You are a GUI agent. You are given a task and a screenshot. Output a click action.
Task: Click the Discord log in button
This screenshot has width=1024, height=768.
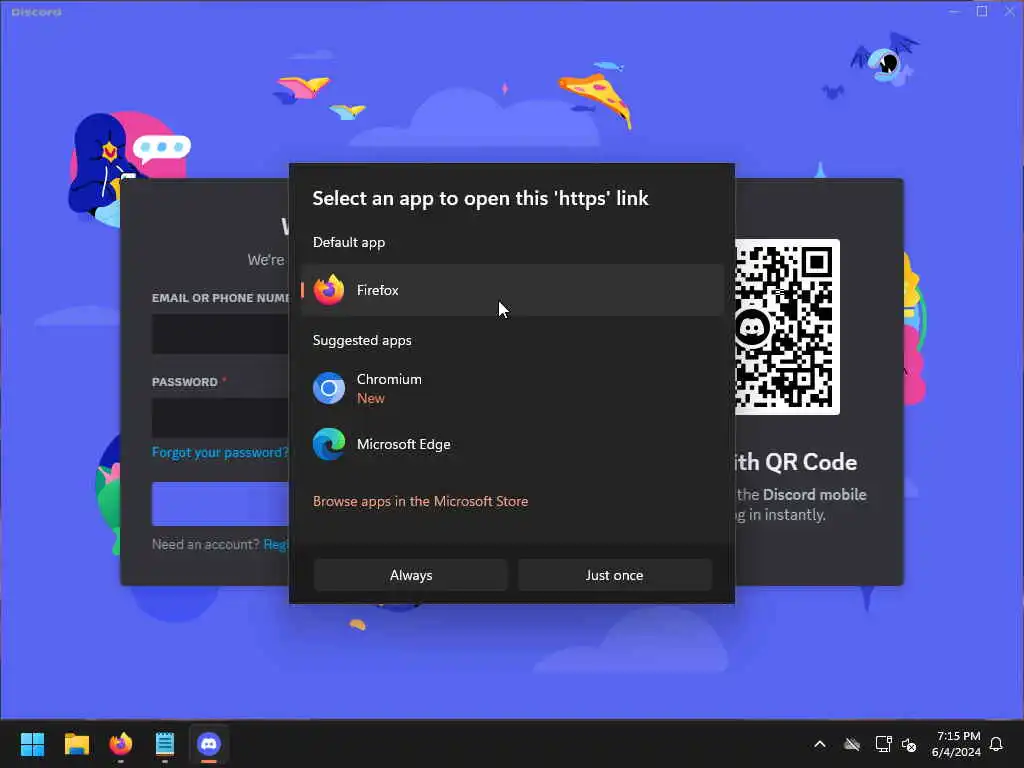(x=221, y=504)
